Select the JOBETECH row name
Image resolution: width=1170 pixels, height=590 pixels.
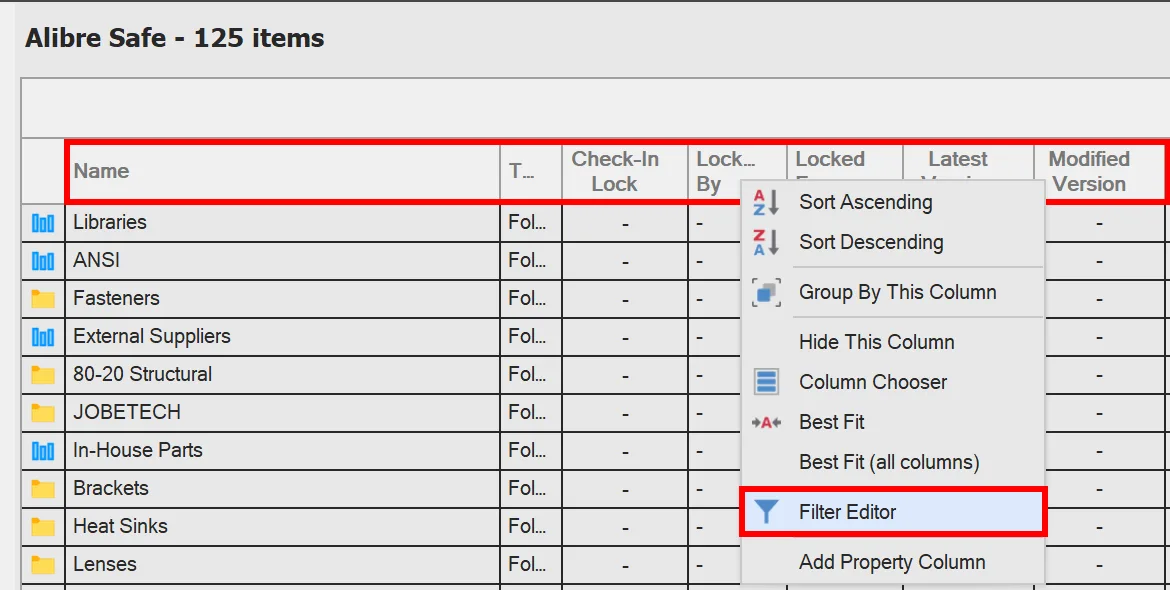pos(127,412)
